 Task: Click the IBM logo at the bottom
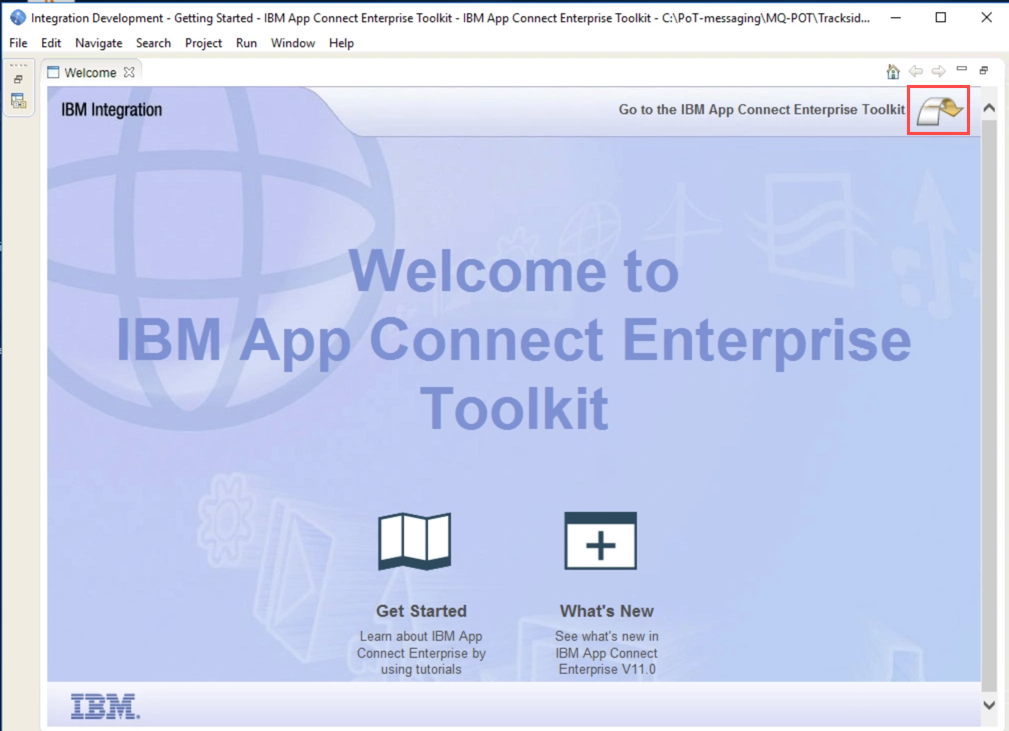(x=105, y=706)
